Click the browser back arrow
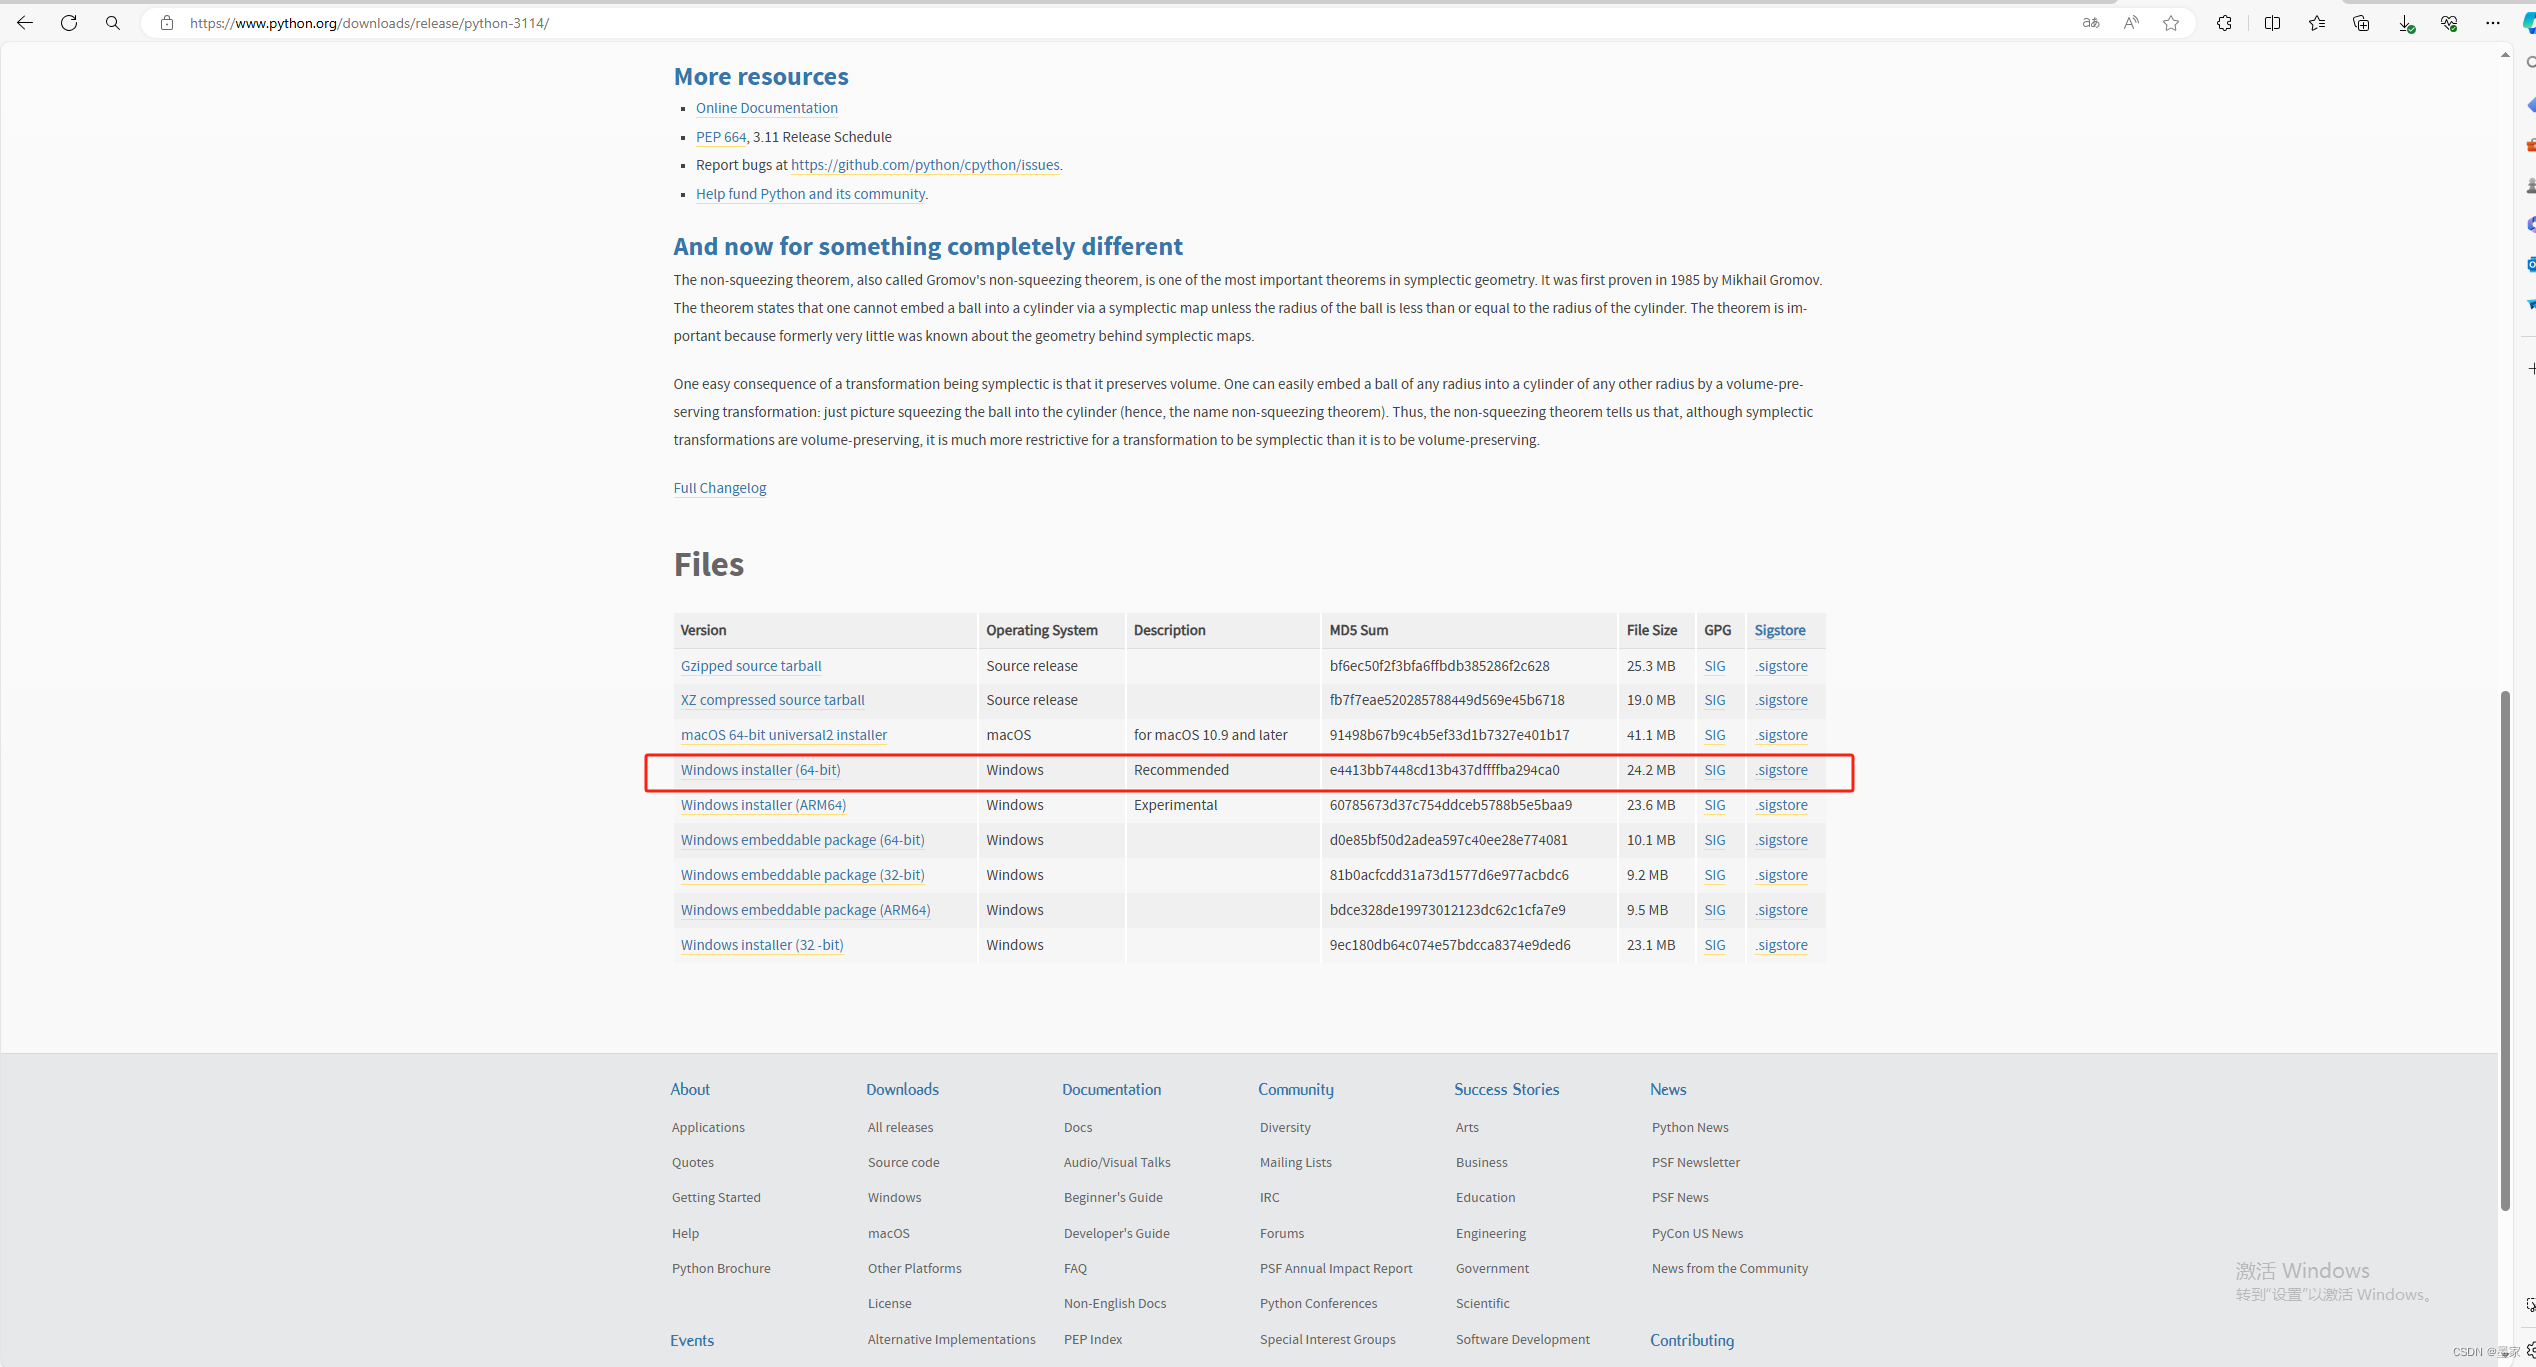 tap(25, 23)
